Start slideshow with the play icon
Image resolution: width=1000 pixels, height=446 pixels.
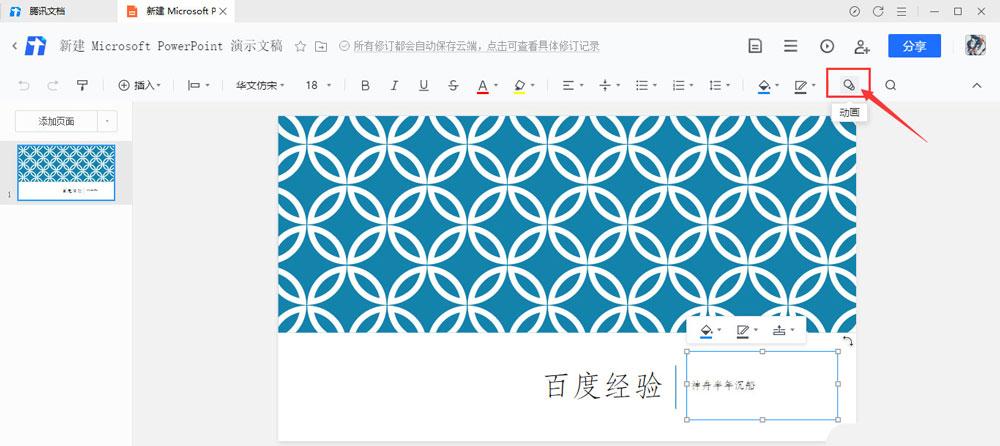click(826, 46)
